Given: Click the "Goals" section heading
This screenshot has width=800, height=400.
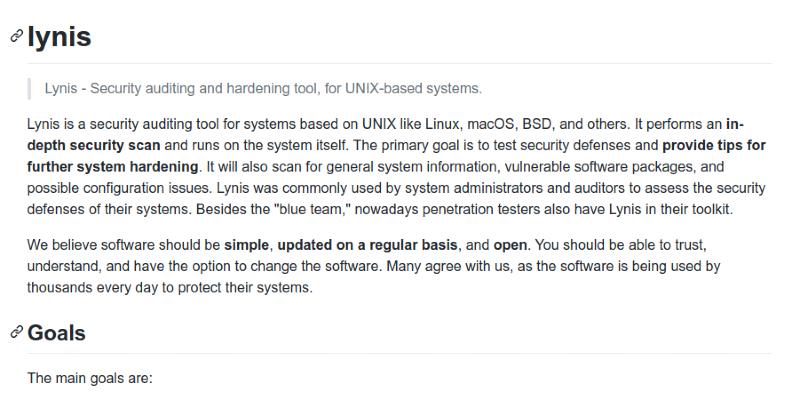Looking at the screenshot, I should coord(56,333).
